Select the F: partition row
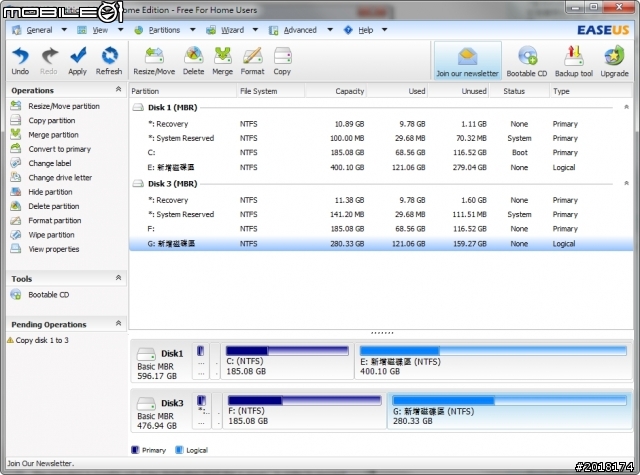This screenshot has height=475, width=640. coord(381,229)
